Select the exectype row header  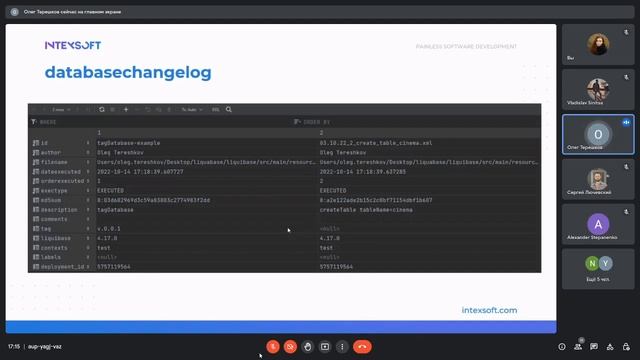[x=62, y=191]
